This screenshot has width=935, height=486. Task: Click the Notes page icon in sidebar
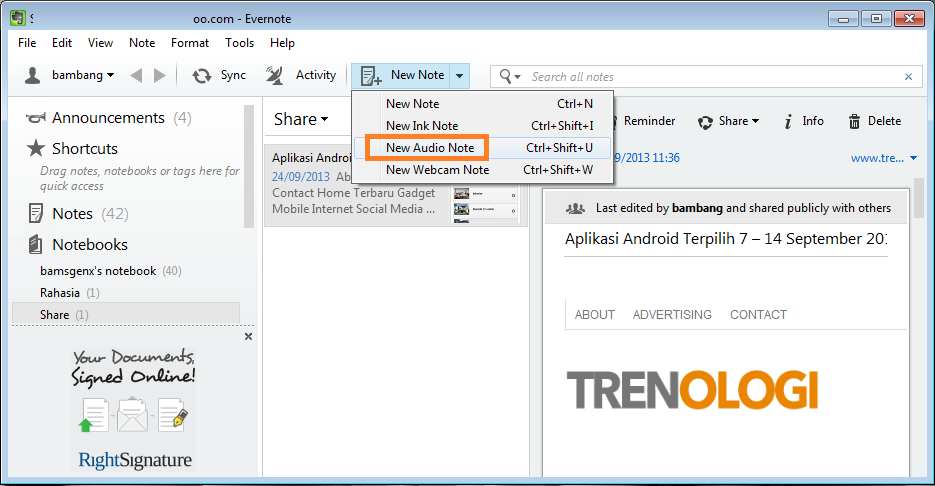tap(36, 213)
